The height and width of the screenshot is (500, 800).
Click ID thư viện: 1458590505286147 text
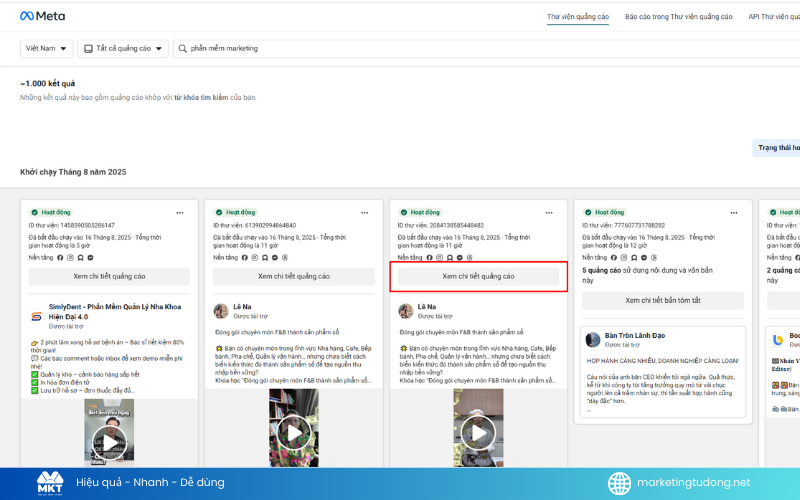click(71, 225)
